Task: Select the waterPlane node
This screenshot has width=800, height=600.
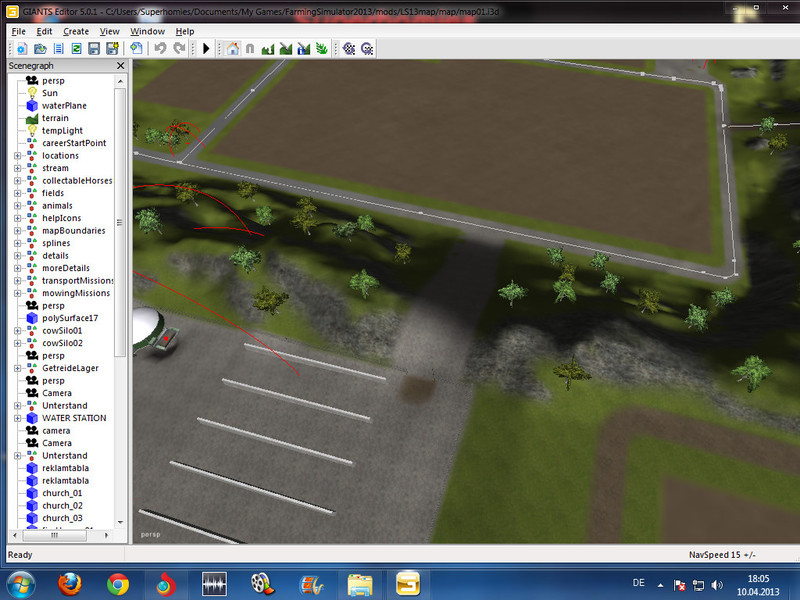Action: point(64,106)
